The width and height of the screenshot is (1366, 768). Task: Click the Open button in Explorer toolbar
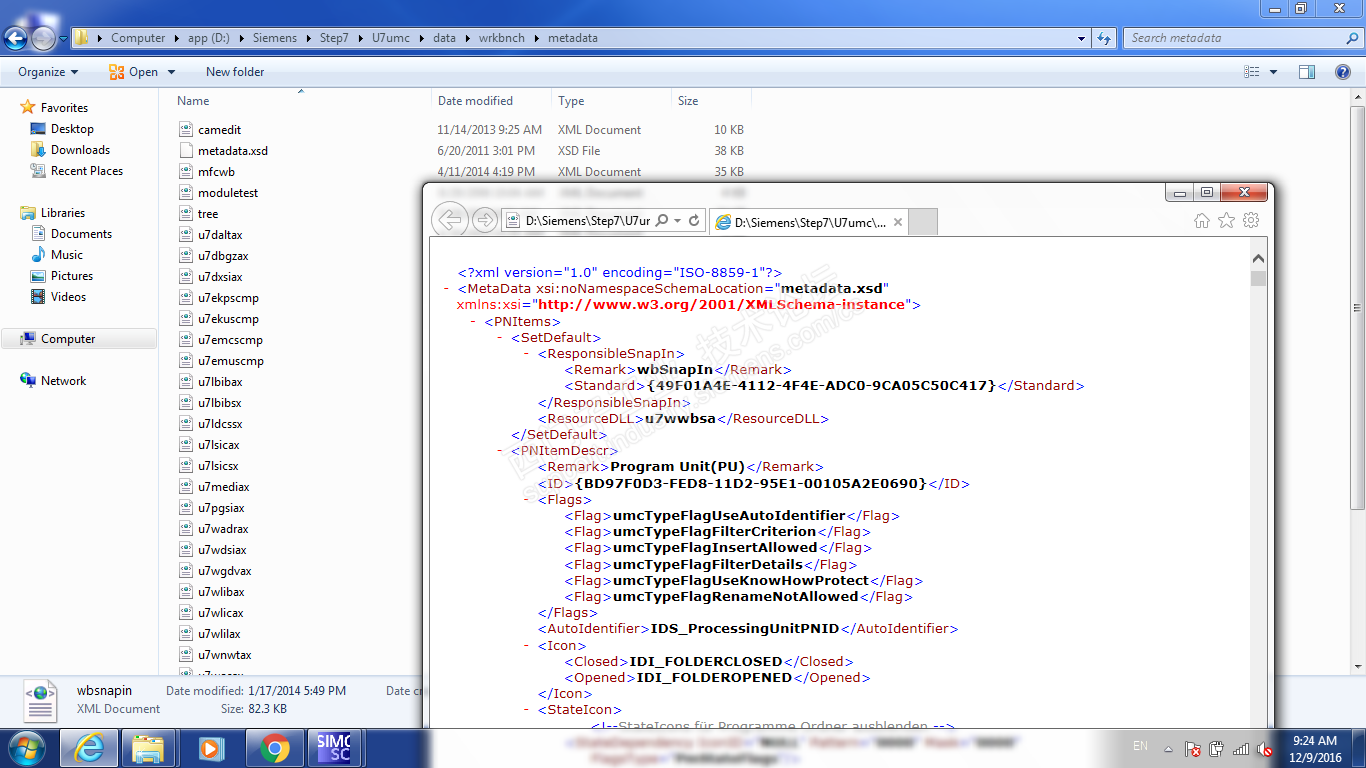click(x=134, y=72)
